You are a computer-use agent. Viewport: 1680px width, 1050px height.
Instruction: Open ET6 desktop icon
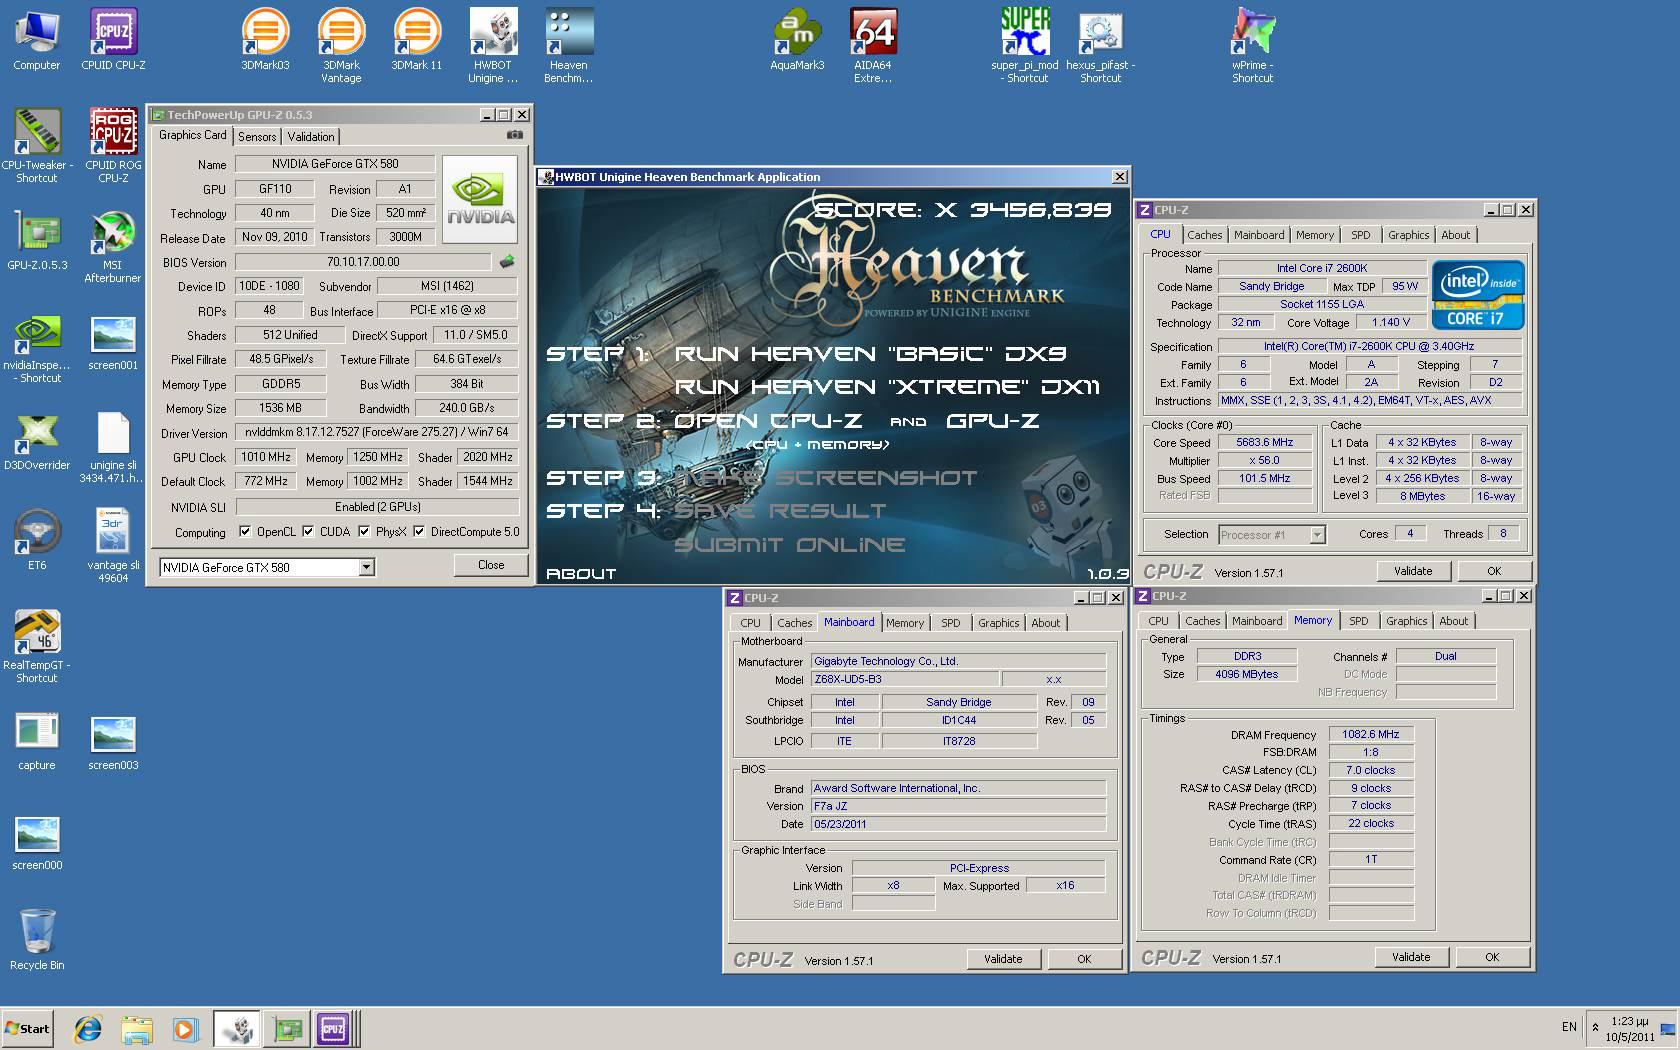[37, 540]
